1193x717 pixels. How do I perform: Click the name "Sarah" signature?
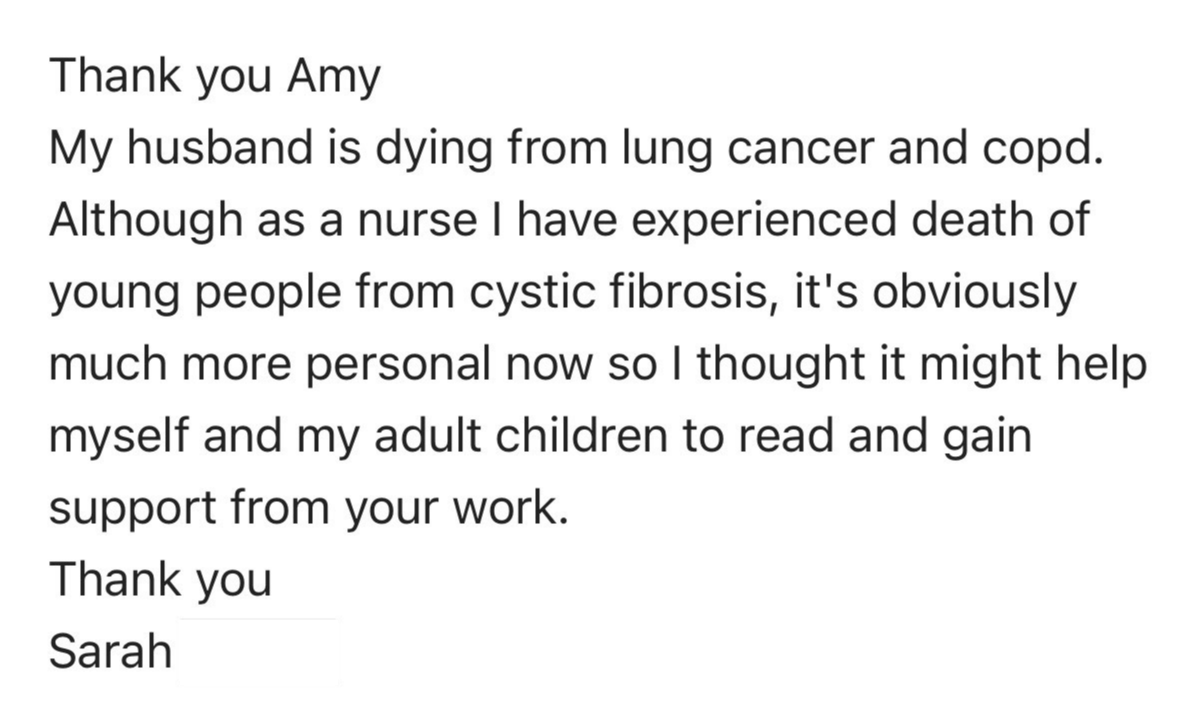click(x=110, y=652)
